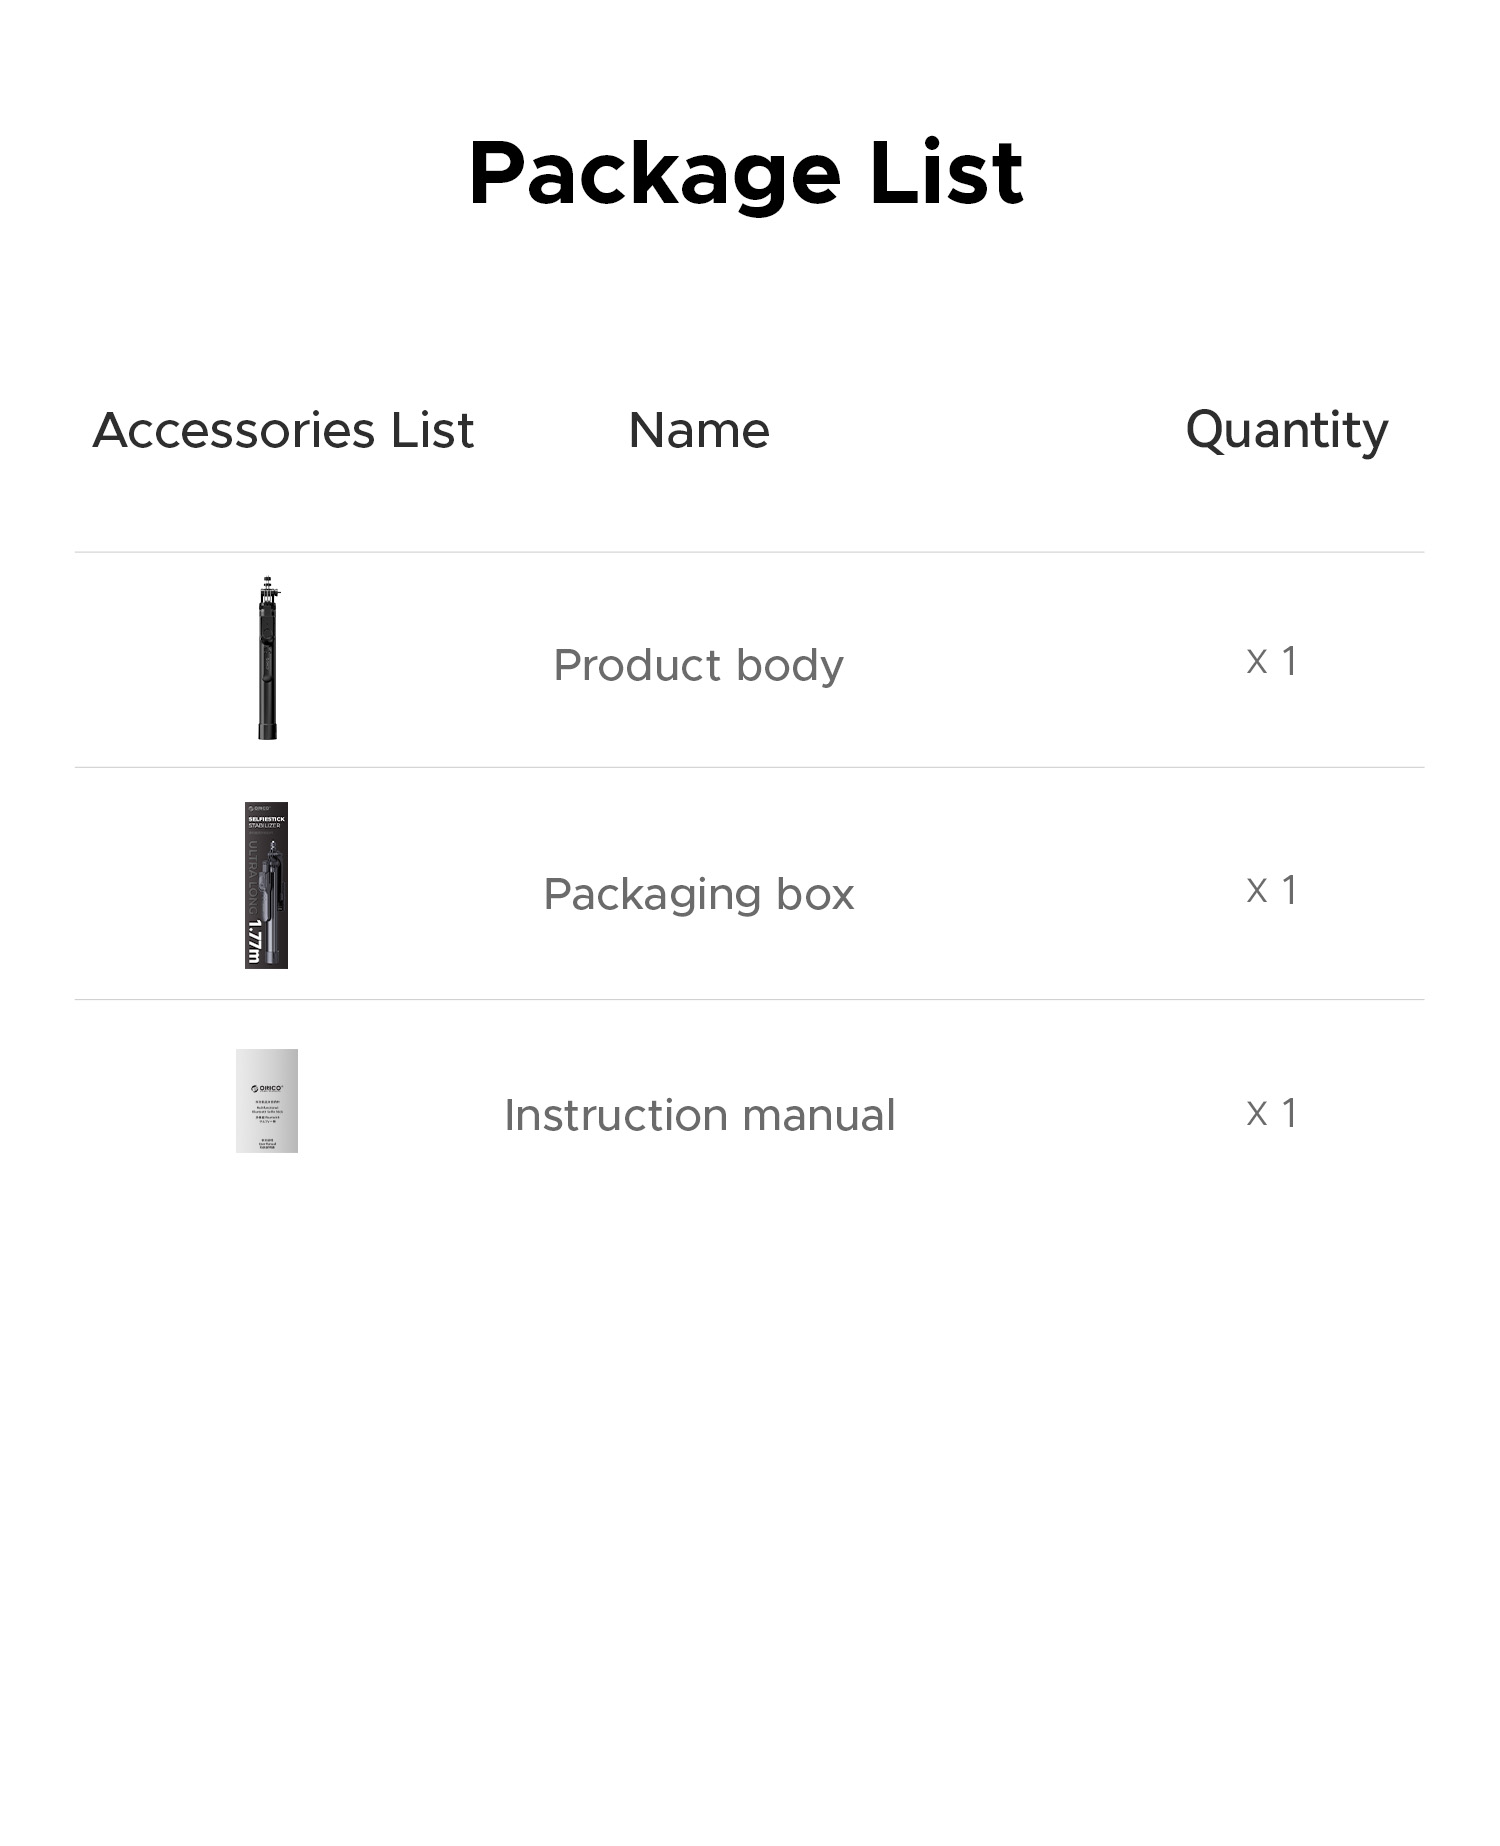This screenshot has height=1846, width=1500.
Task: Click the quantity x 1 for Product body
Action: pyautogui.click(x=1271, y=661)
